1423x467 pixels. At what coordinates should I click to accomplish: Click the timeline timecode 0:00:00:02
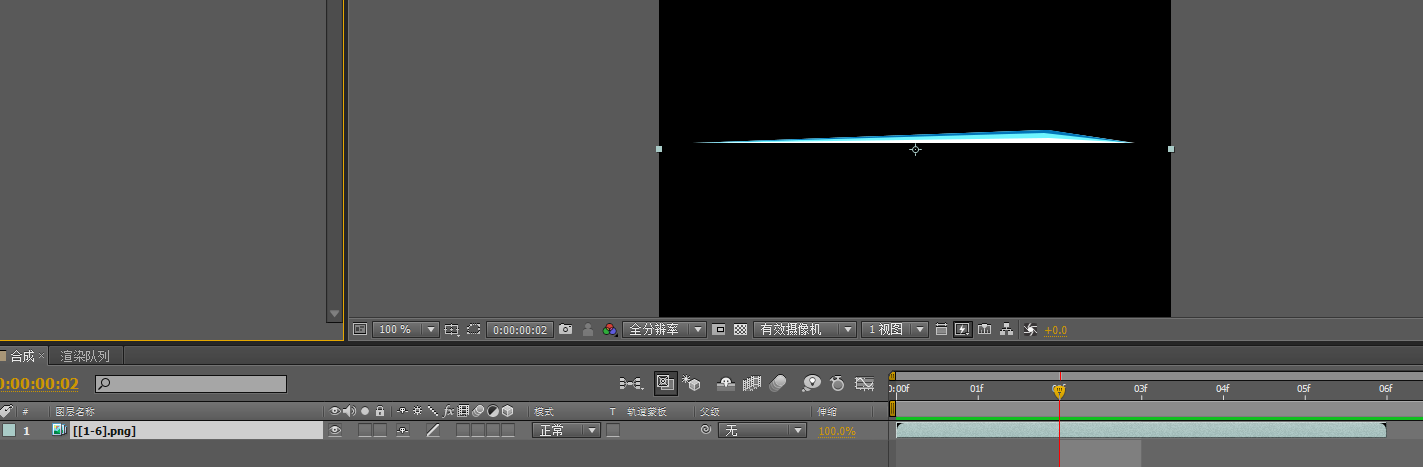[39, 384]
